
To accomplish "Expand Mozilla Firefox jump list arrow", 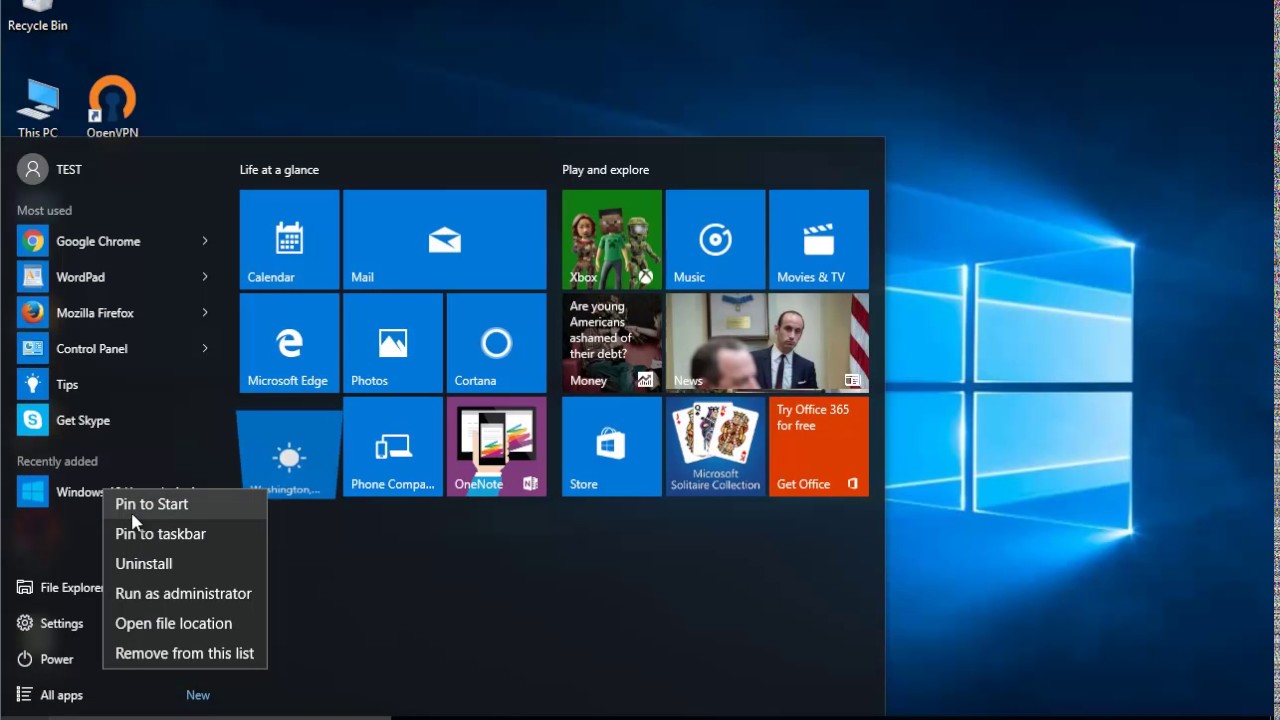I will (x=205, y=313).
